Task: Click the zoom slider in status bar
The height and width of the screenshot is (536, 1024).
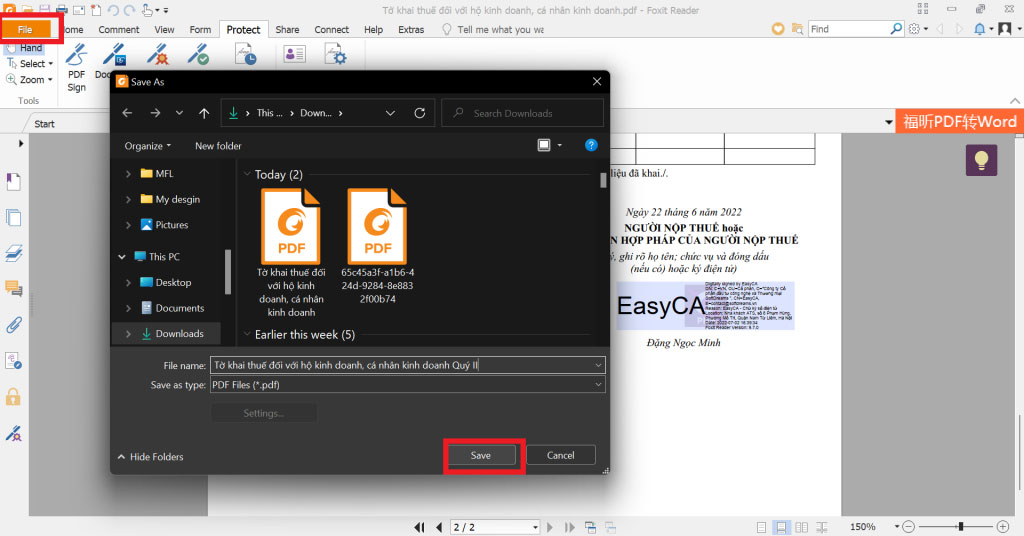Action: (960, 526)
